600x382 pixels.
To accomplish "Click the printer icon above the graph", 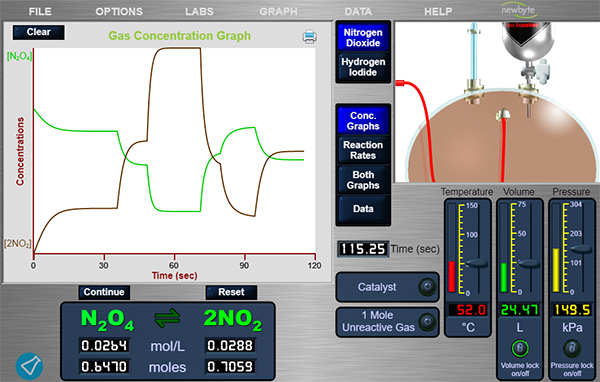I will (310, 36).
